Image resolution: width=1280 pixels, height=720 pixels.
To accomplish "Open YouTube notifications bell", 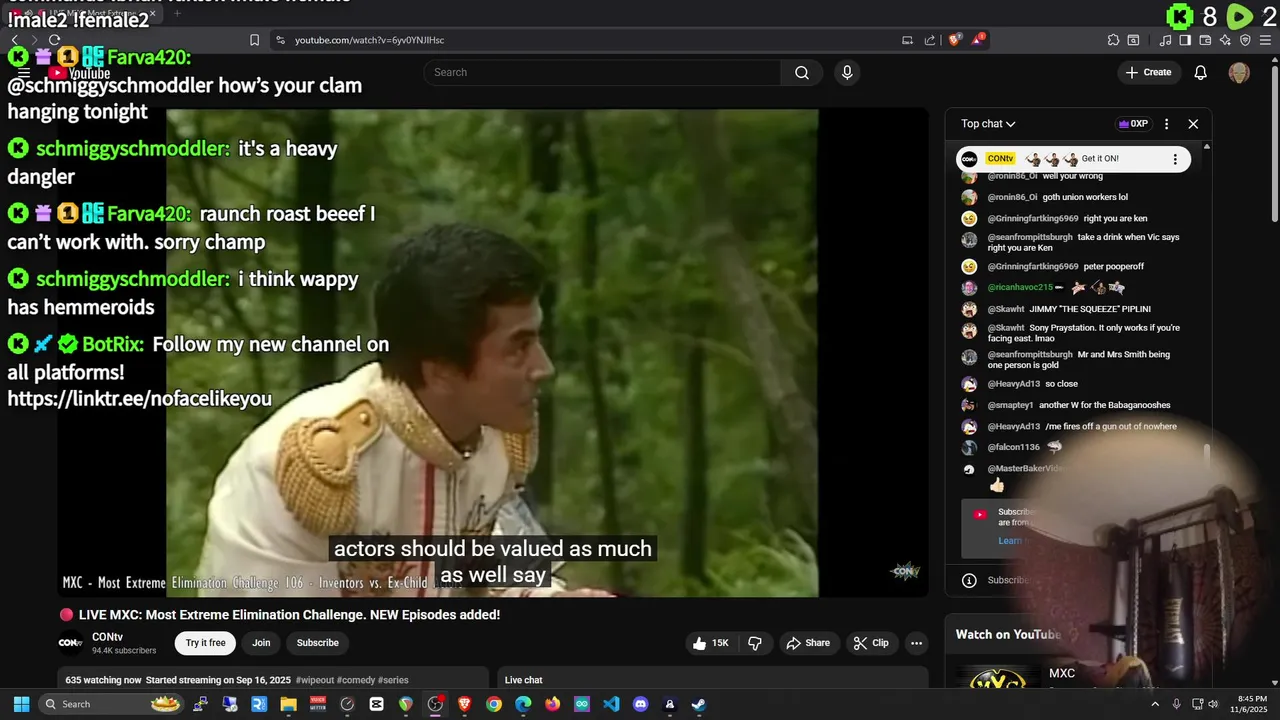I will (1201, 72).
